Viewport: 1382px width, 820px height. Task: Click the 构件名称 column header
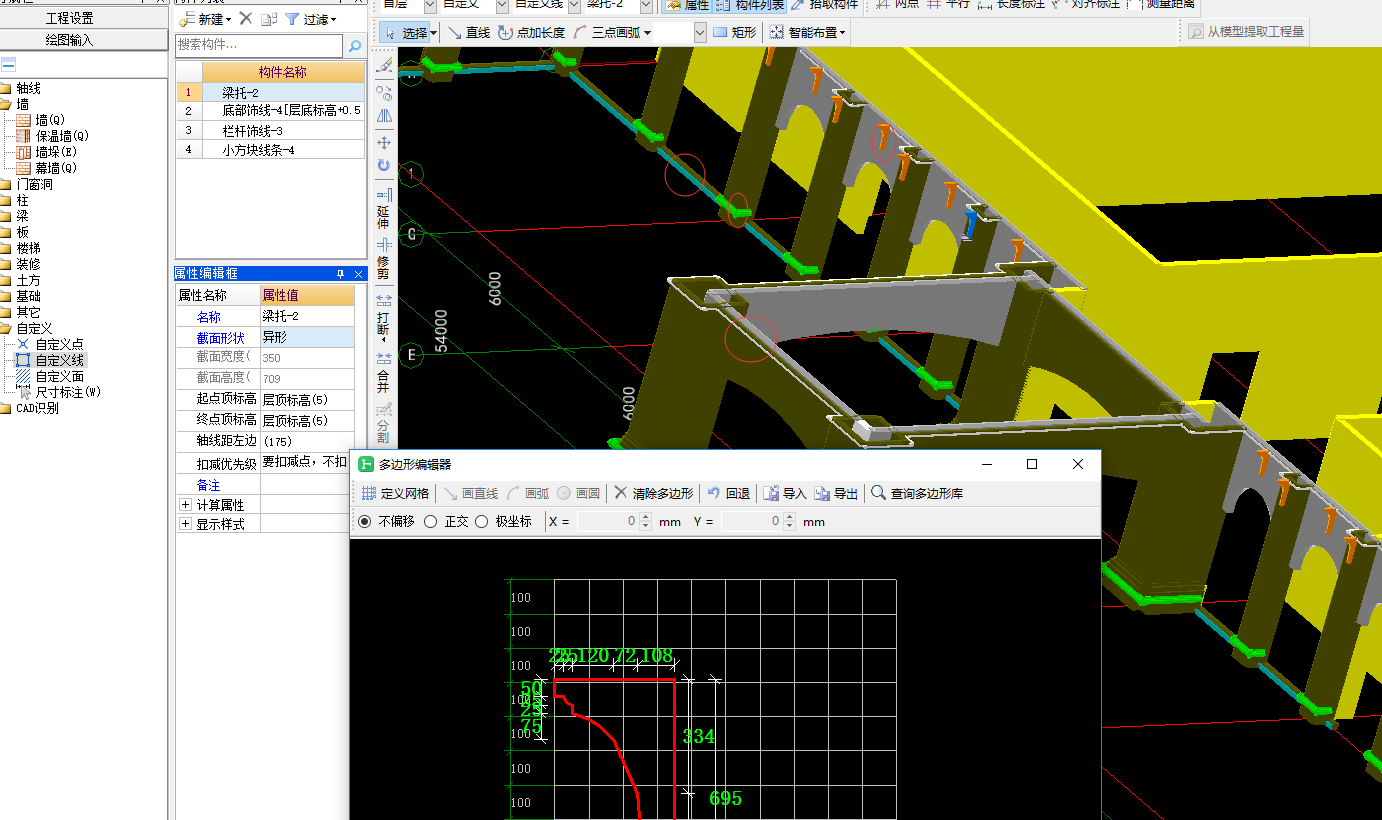[x=283, y=72]
